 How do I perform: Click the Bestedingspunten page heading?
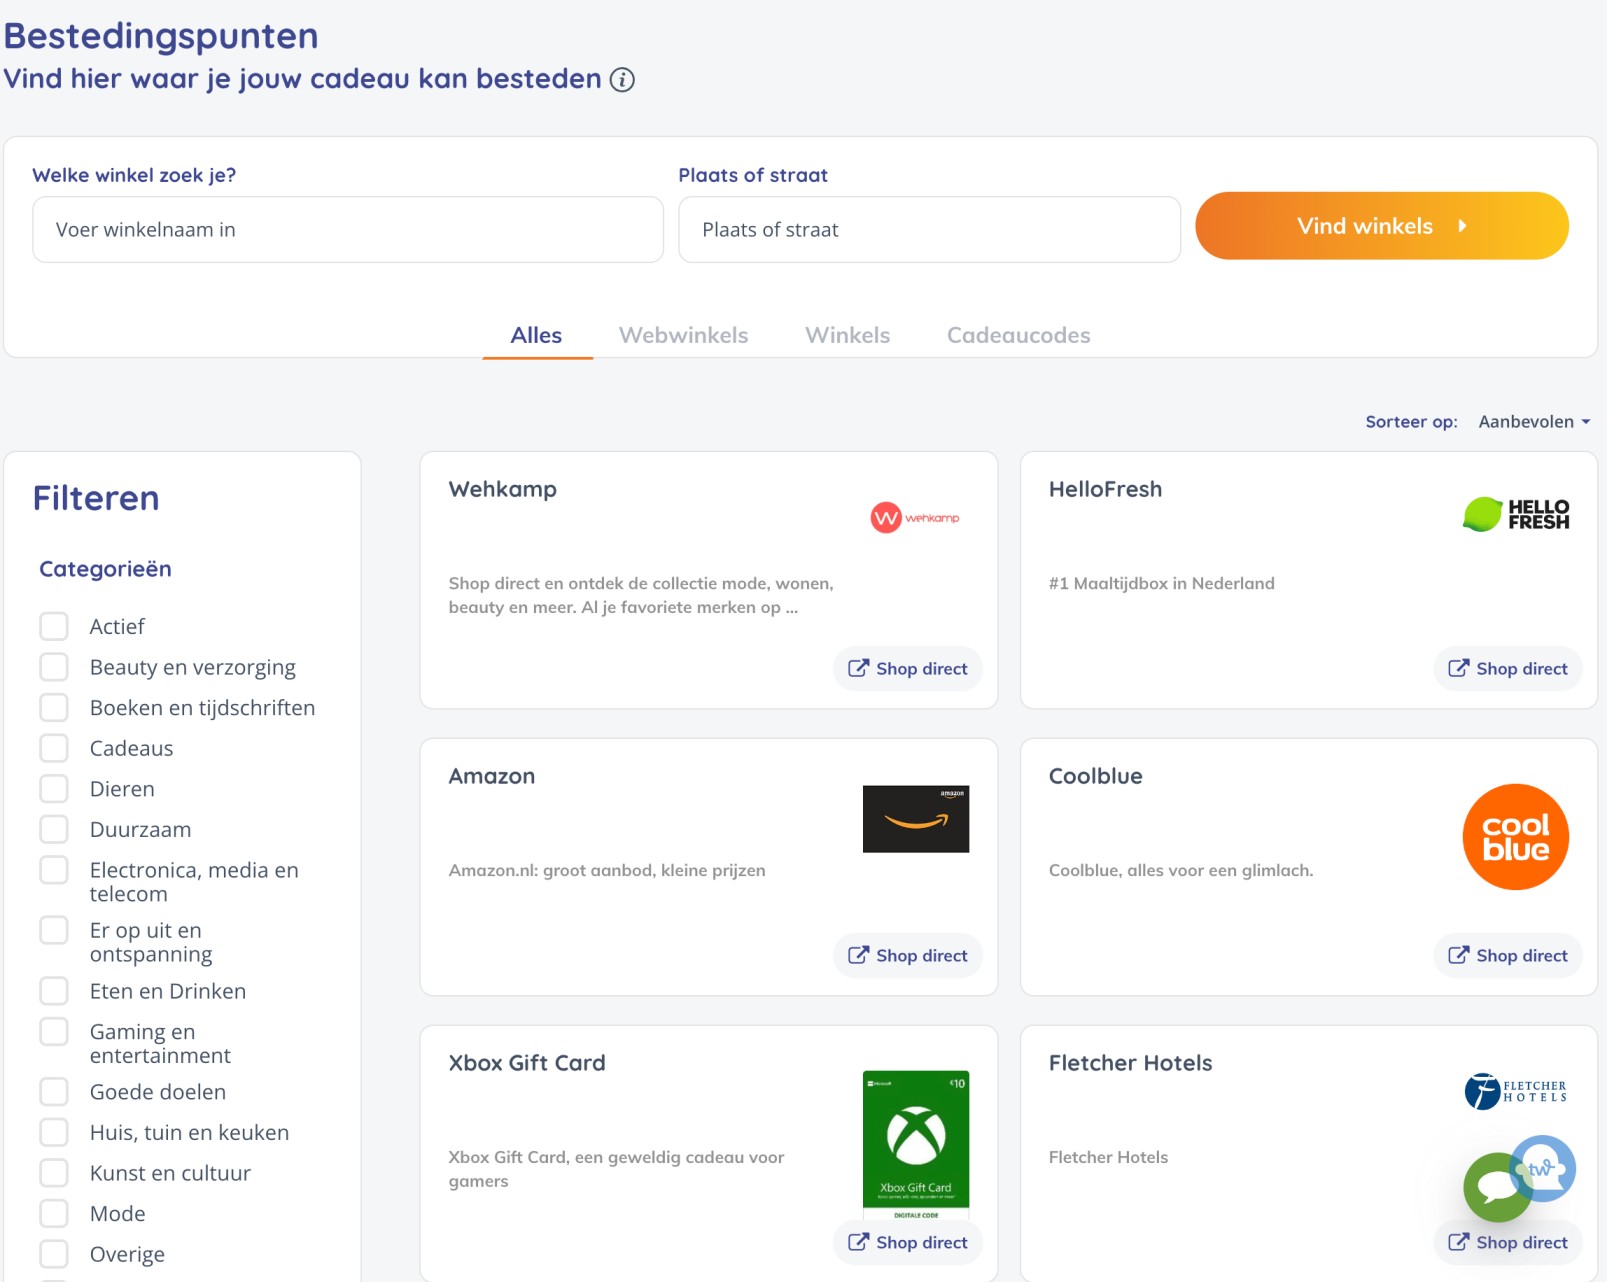tap(161, 37)
